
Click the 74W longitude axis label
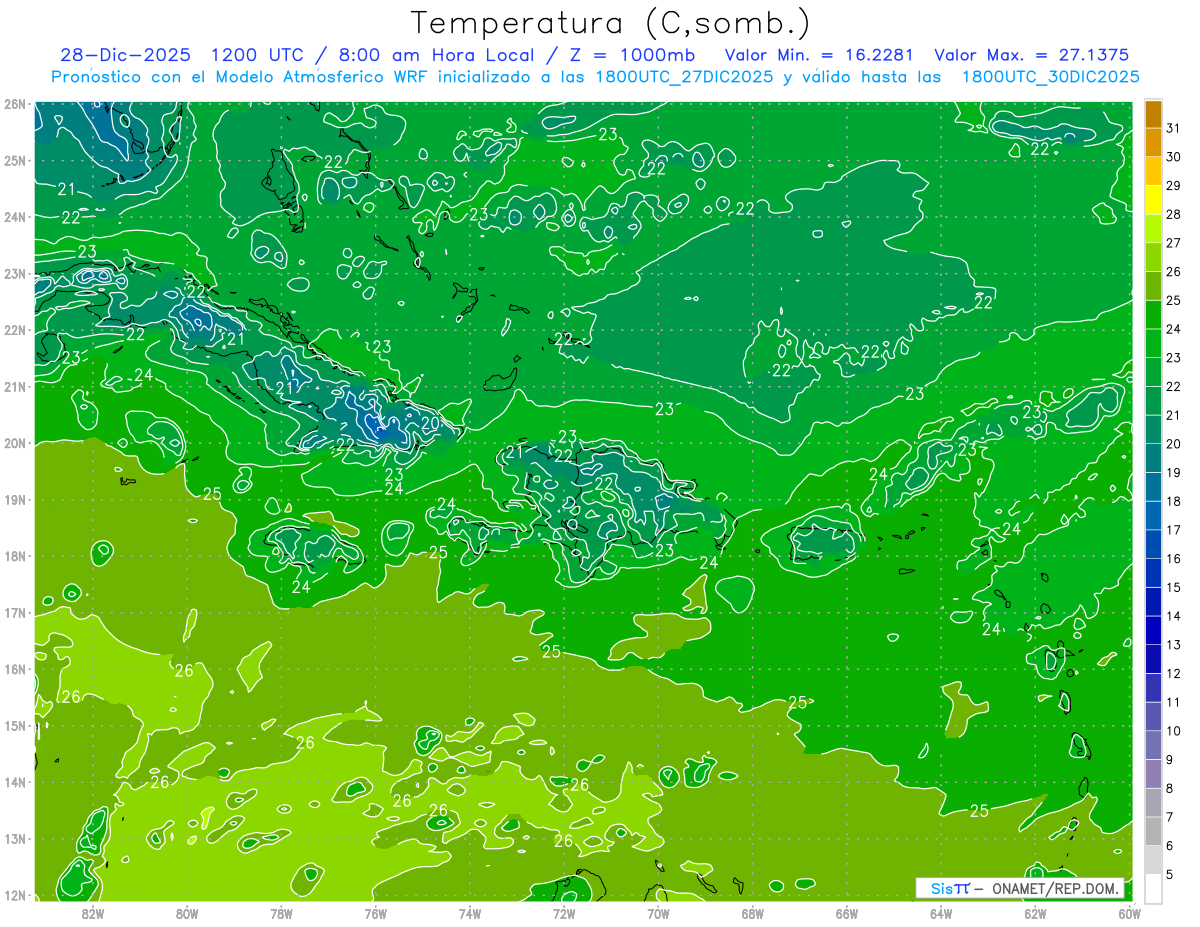point(470,913)
